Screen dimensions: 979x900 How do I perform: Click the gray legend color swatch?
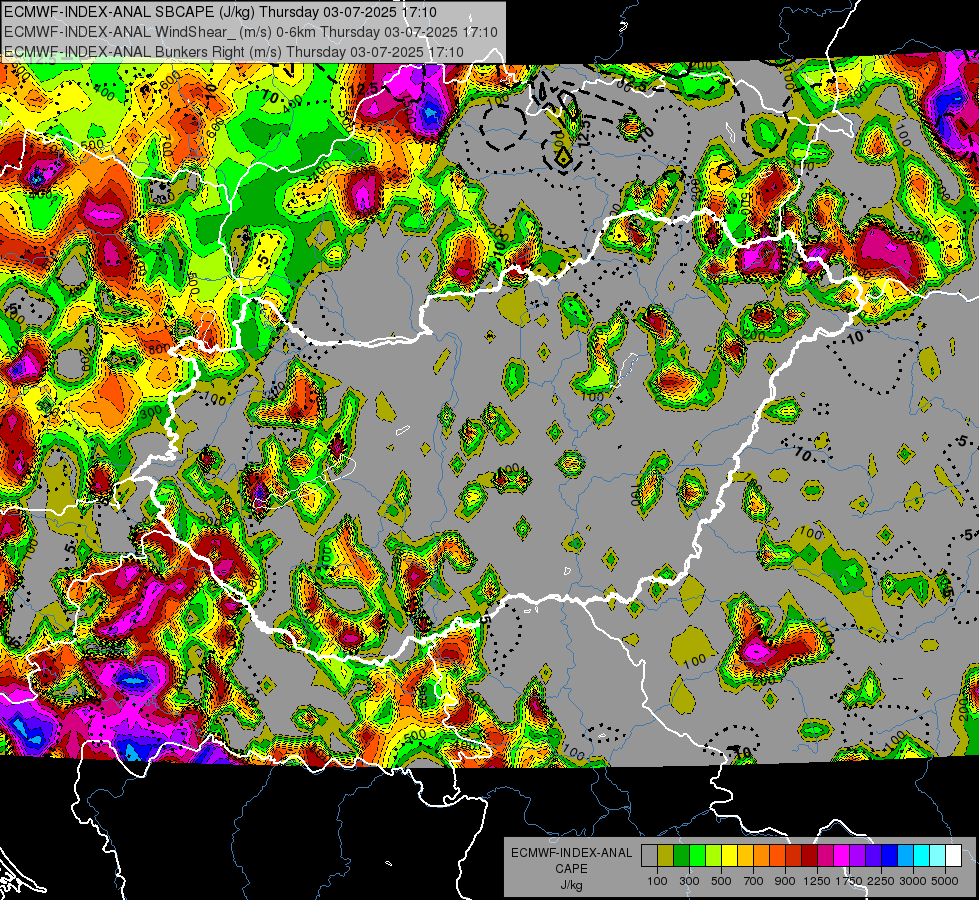(x=649, y=855)
